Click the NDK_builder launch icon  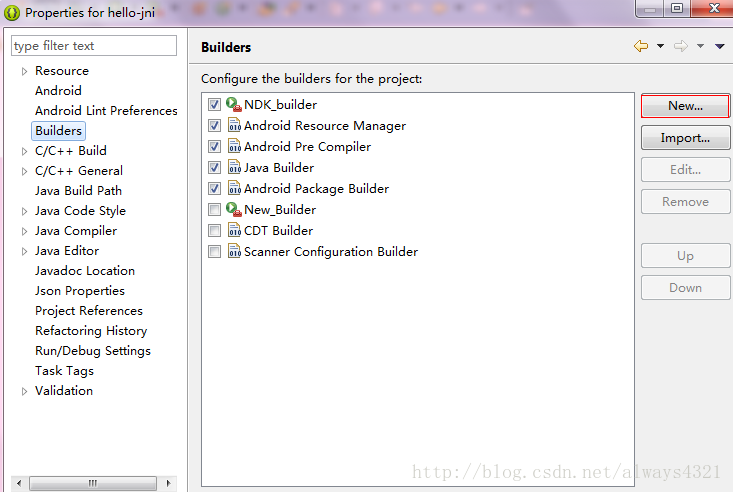pyautogui.click(x=234, y=104)
